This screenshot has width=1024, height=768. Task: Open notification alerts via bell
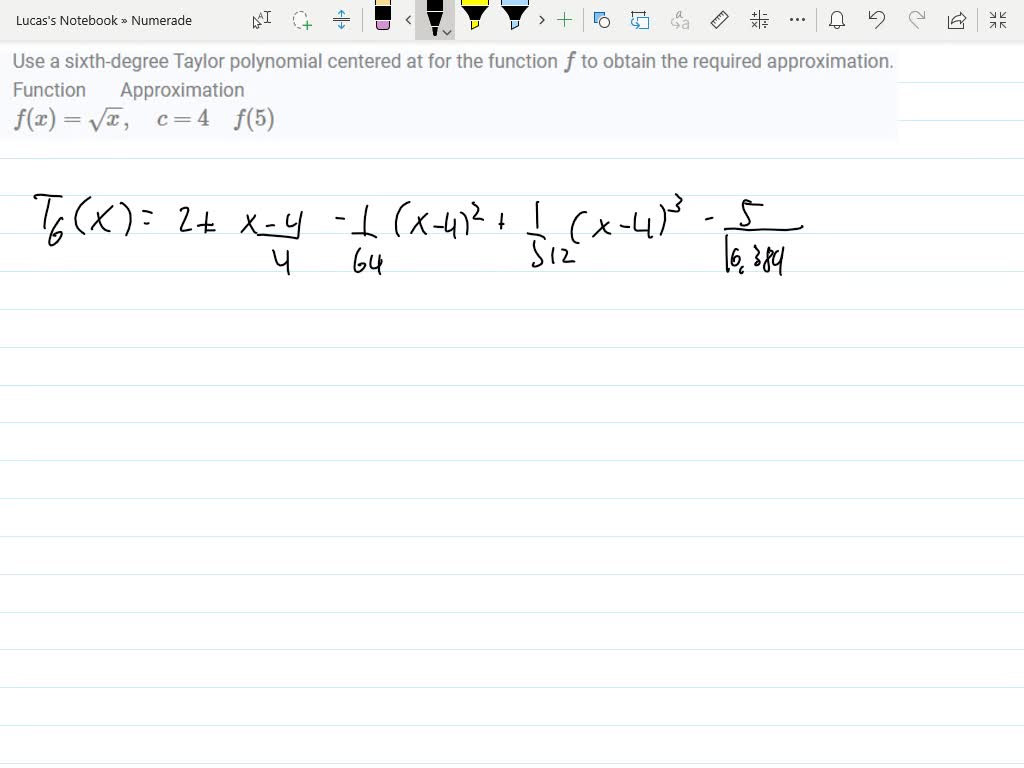(x=837, y=20)
